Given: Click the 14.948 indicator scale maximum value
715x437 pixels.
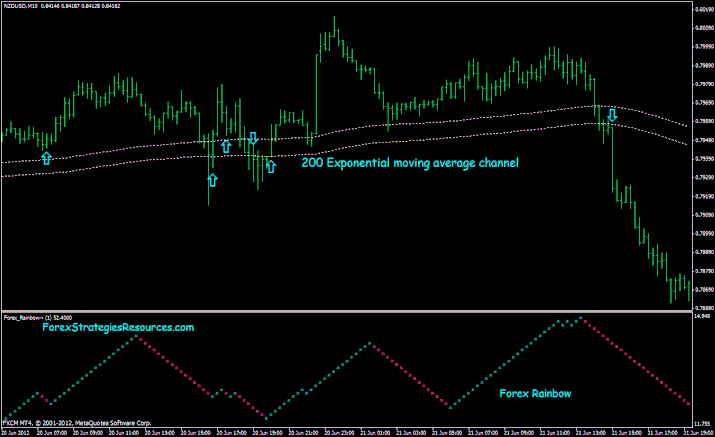Looking at the screenshot, I should tap(703, 316).
